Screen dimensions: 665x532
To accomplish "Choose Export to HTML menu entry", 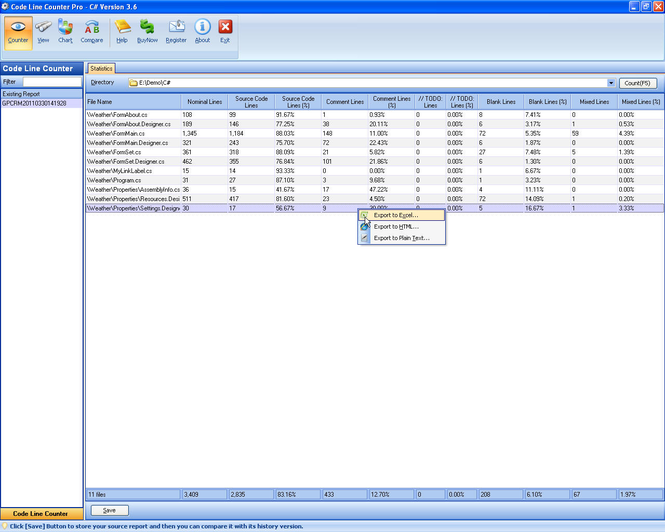I will coord(402,227).
